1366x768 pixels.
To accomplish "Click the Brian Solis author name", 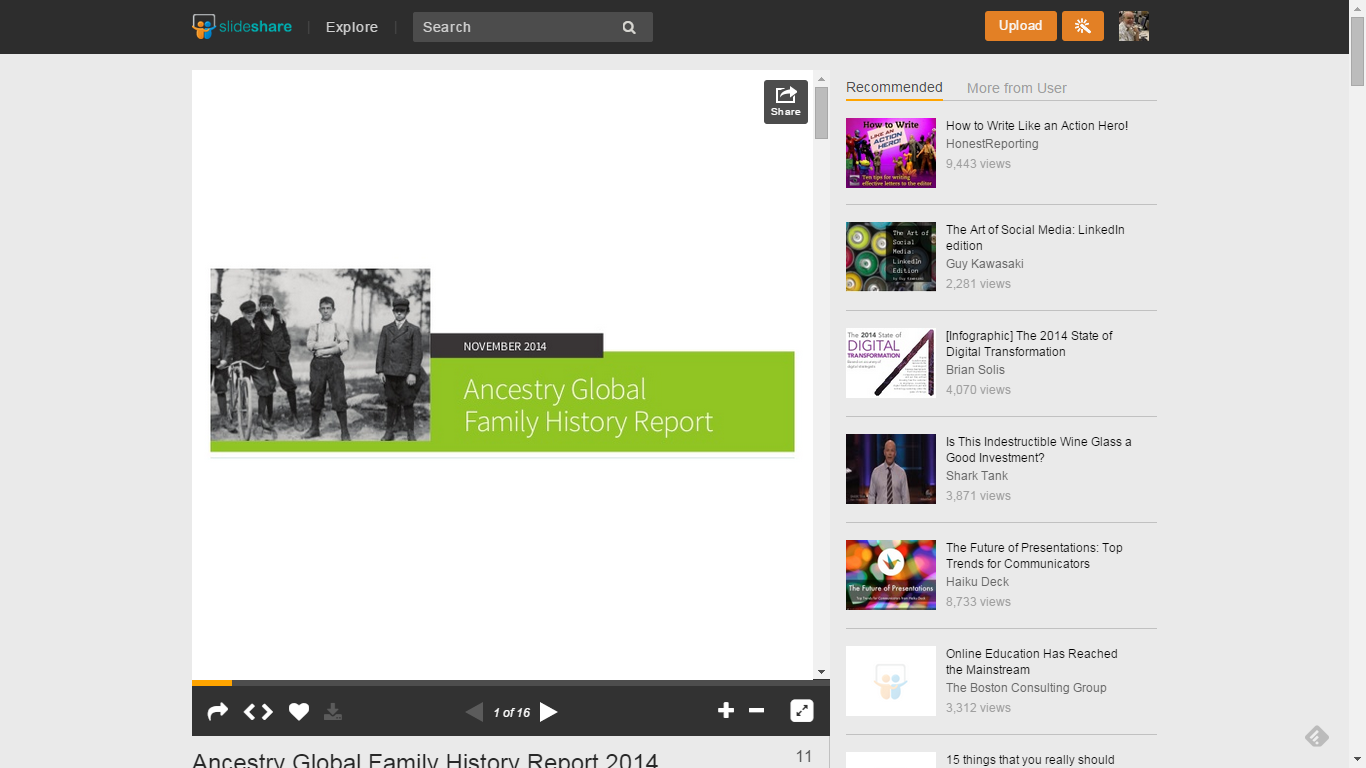I will pyautogui.click(x=975, y=370).
